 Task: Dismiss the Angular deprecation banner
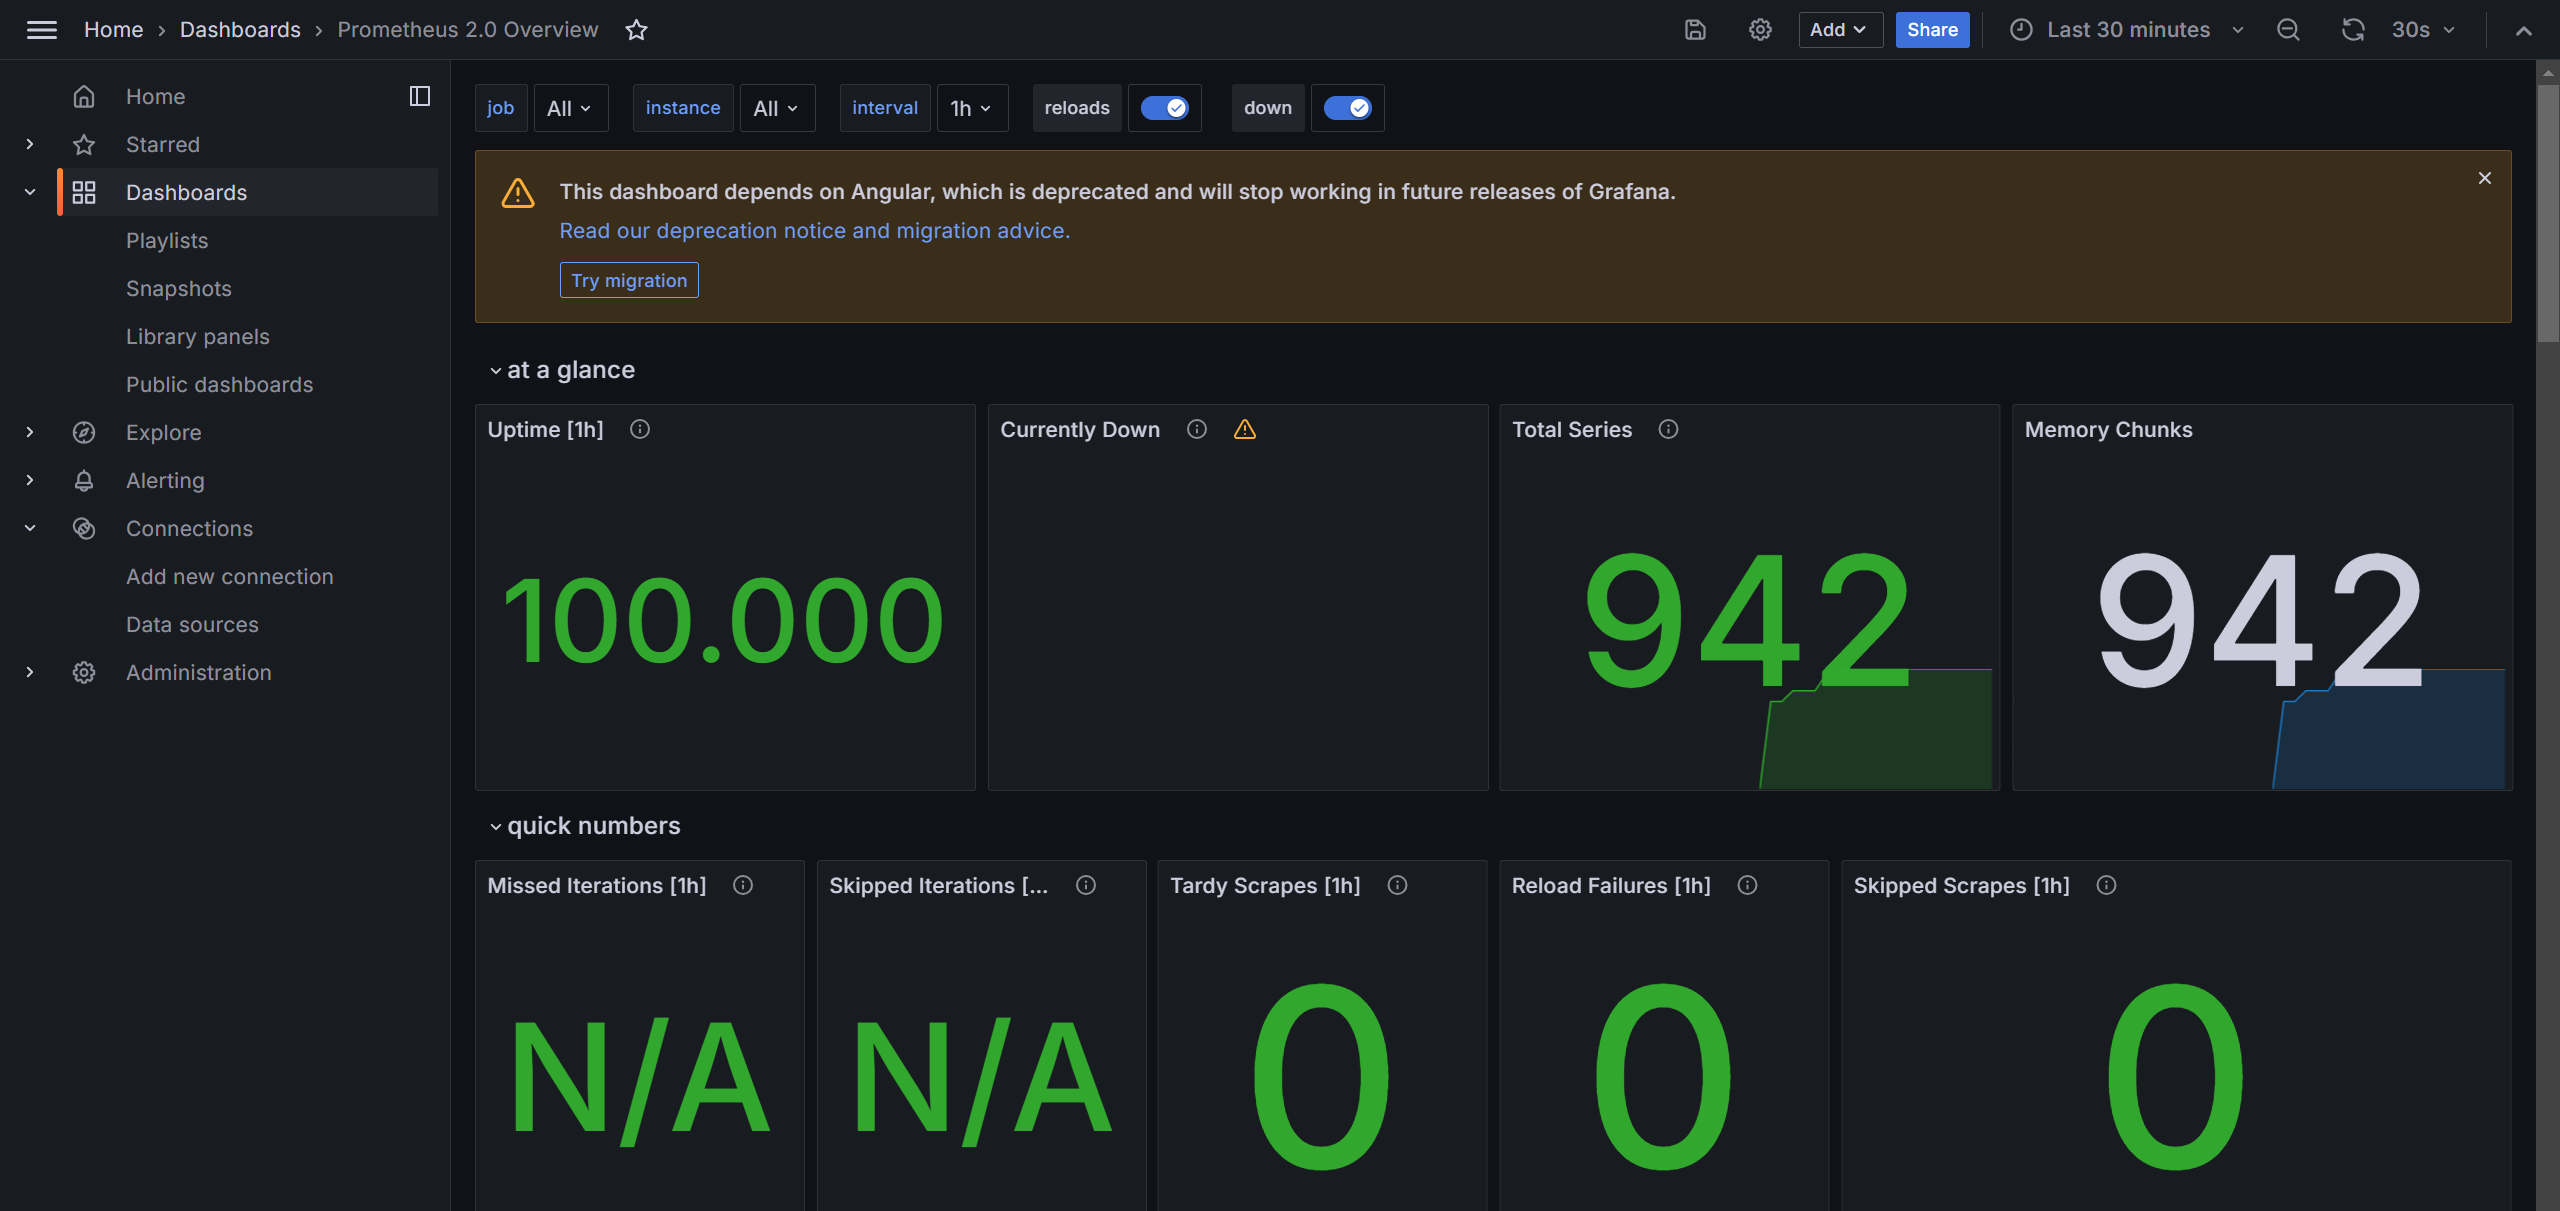[2485, 178]
